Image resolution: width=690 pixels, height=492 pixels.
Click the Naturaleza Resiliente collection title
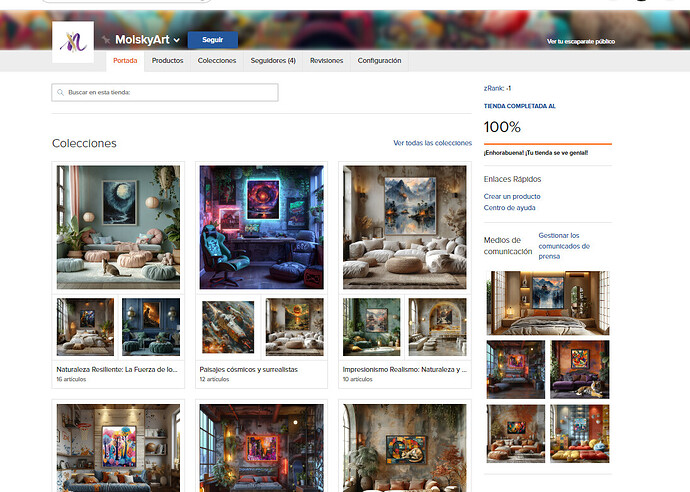[x=117, y=370]
